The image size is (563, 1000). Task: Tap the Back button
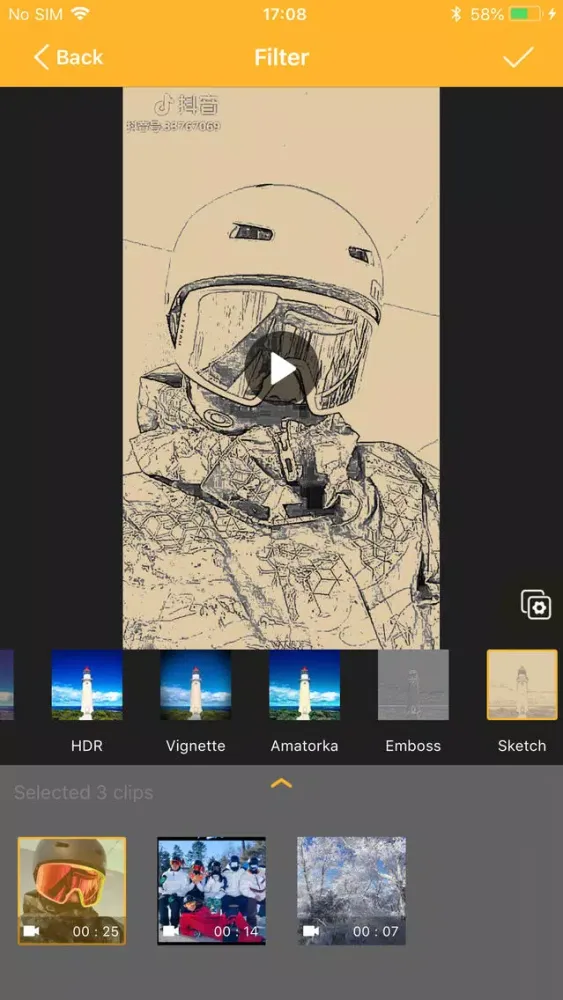click(68, 57)
